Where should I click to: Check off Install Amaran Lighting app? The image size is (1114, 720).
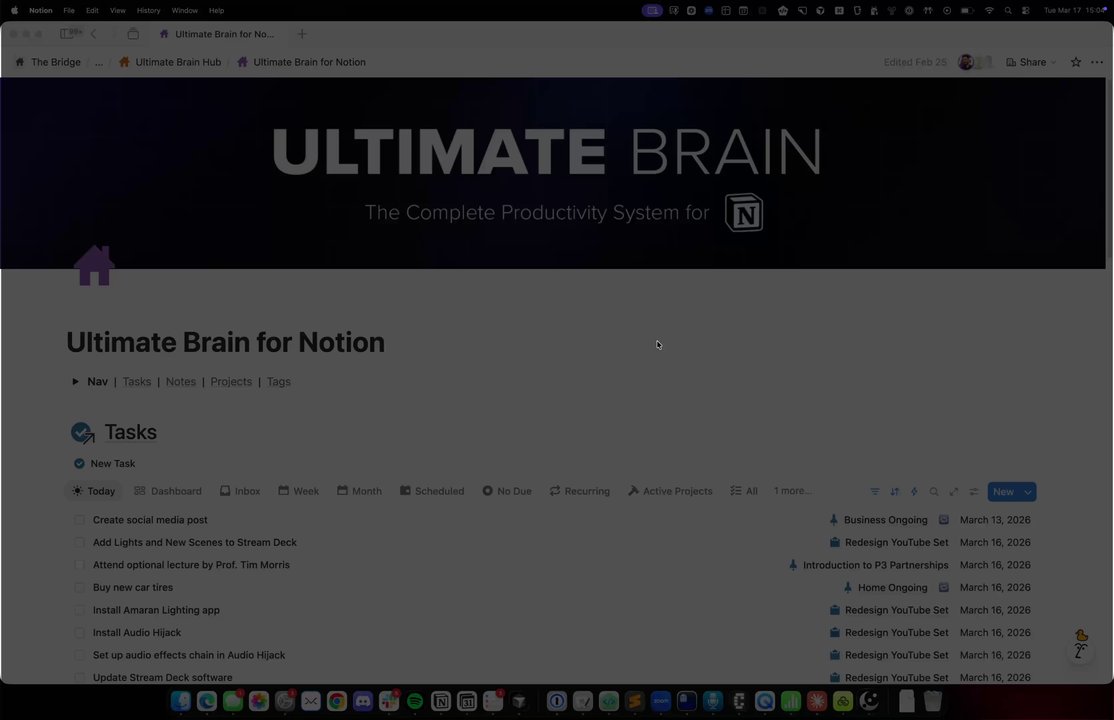coord(80,610)
